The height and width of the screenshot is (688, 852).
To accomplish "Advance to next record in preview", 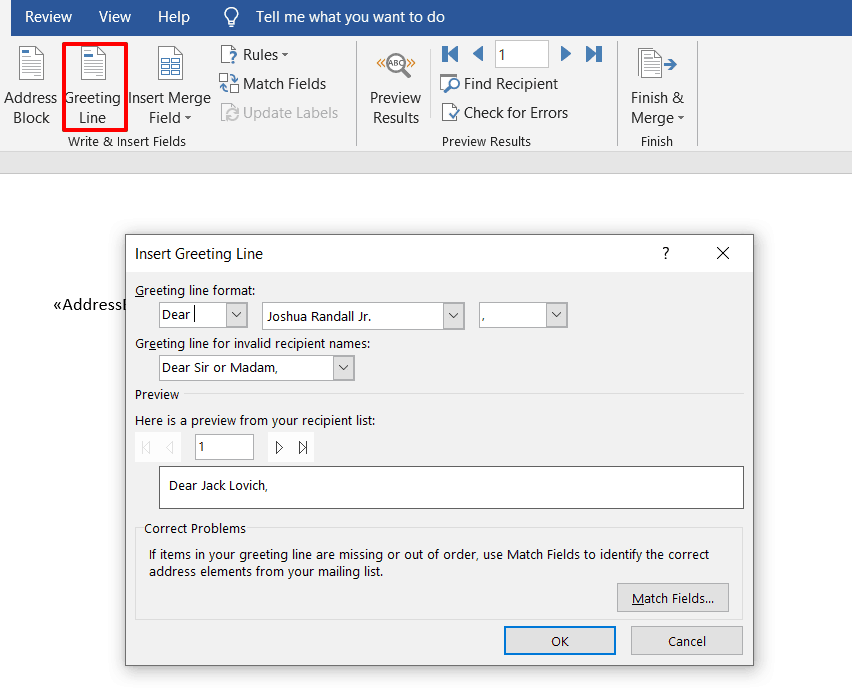I will click(x=566, y=54).
